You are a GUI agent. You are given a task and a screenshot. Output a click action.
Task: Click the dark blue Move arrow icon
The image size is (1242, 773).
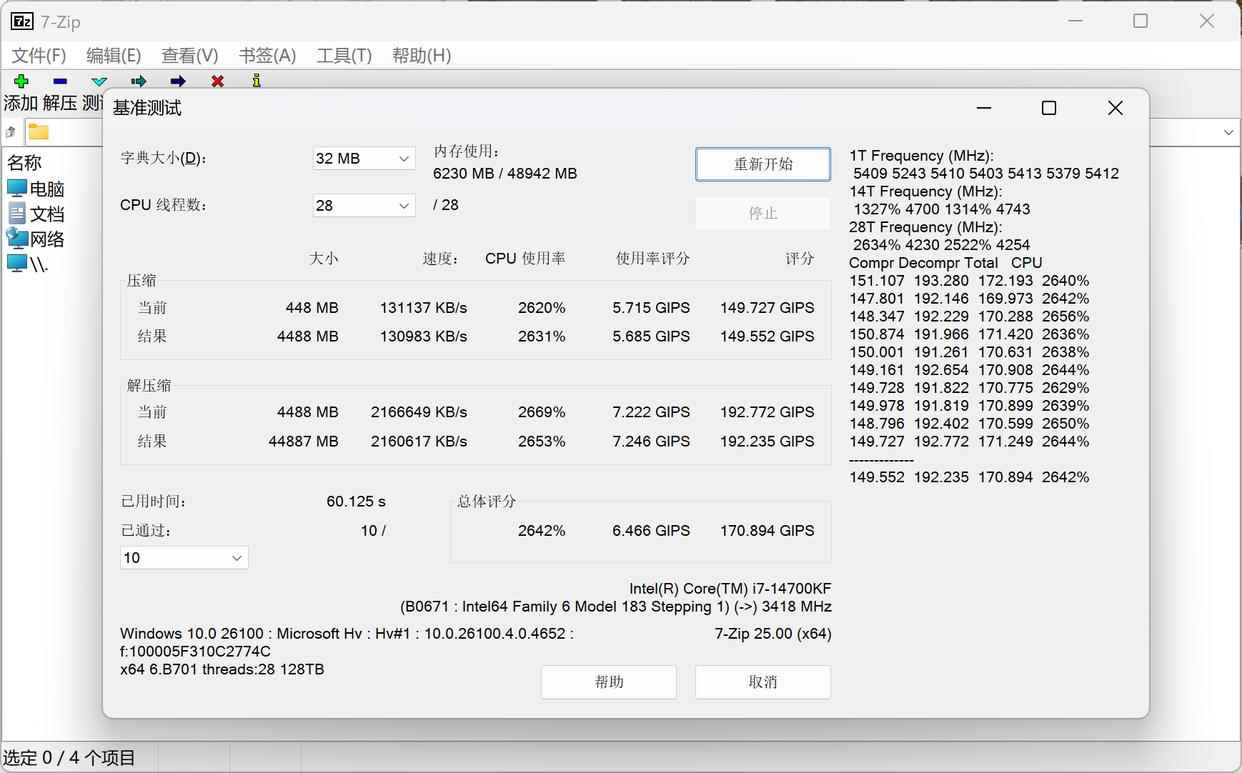[x=178, y=81]
